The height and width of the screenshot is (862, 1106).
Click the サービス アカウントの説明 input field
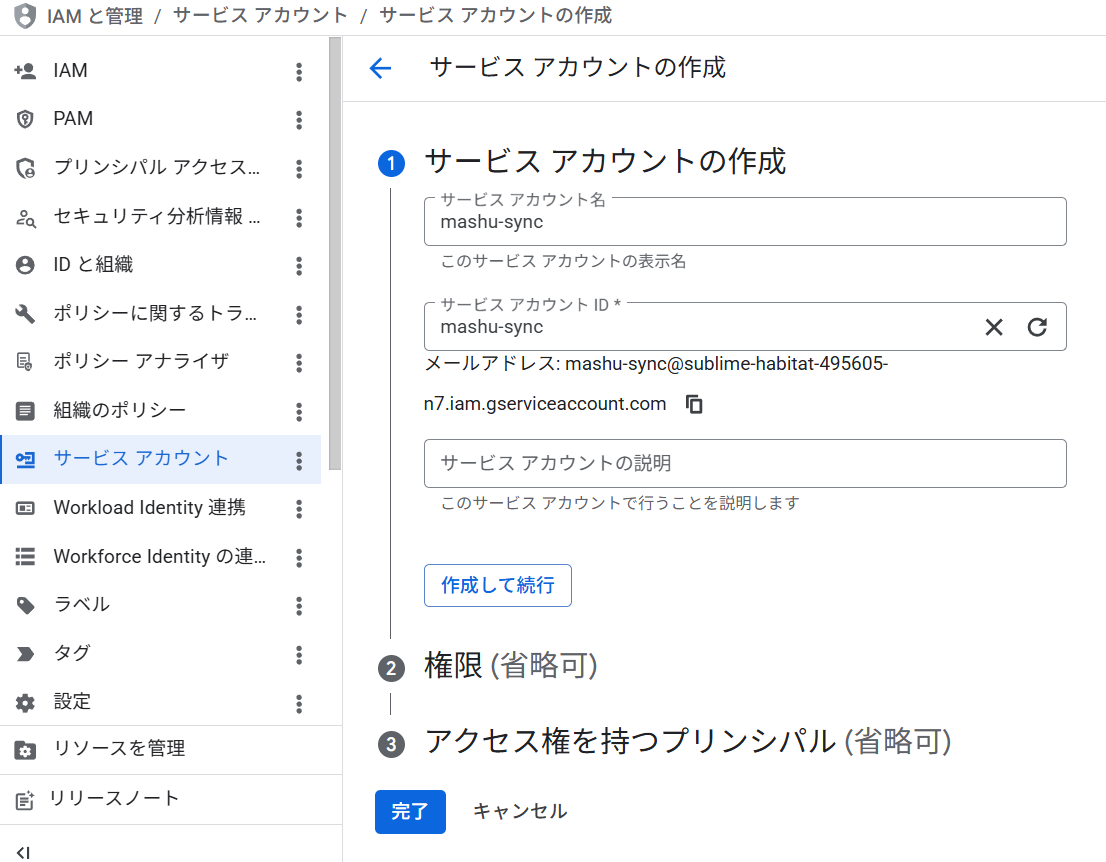point(745,463)
